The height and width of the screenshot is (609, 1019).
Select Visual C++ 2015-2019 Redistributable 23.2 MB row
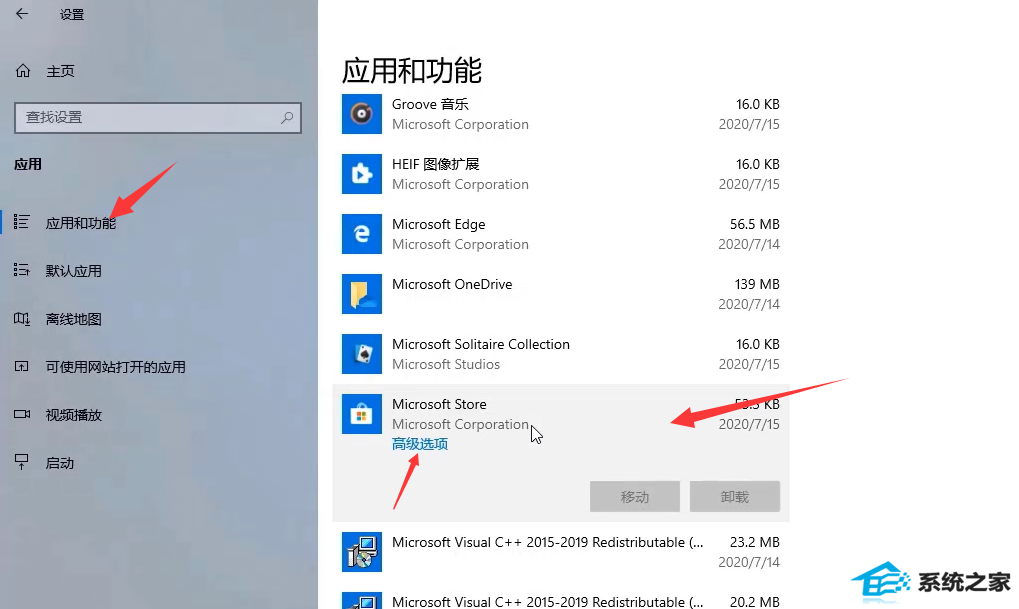tap(561, 552)
